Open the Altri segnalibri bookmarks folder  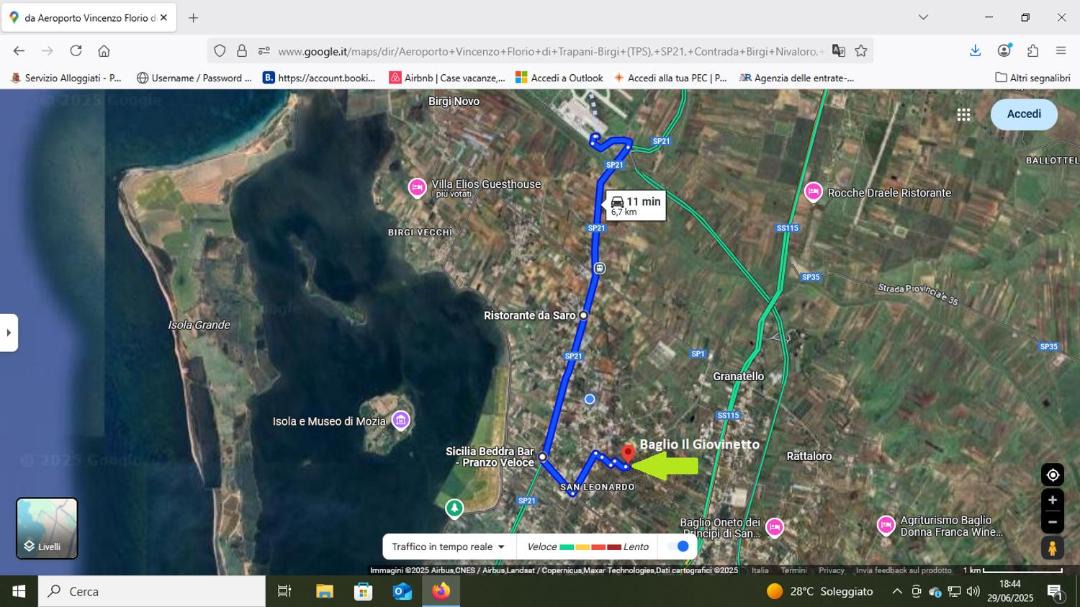click(x=1032, y=77)
